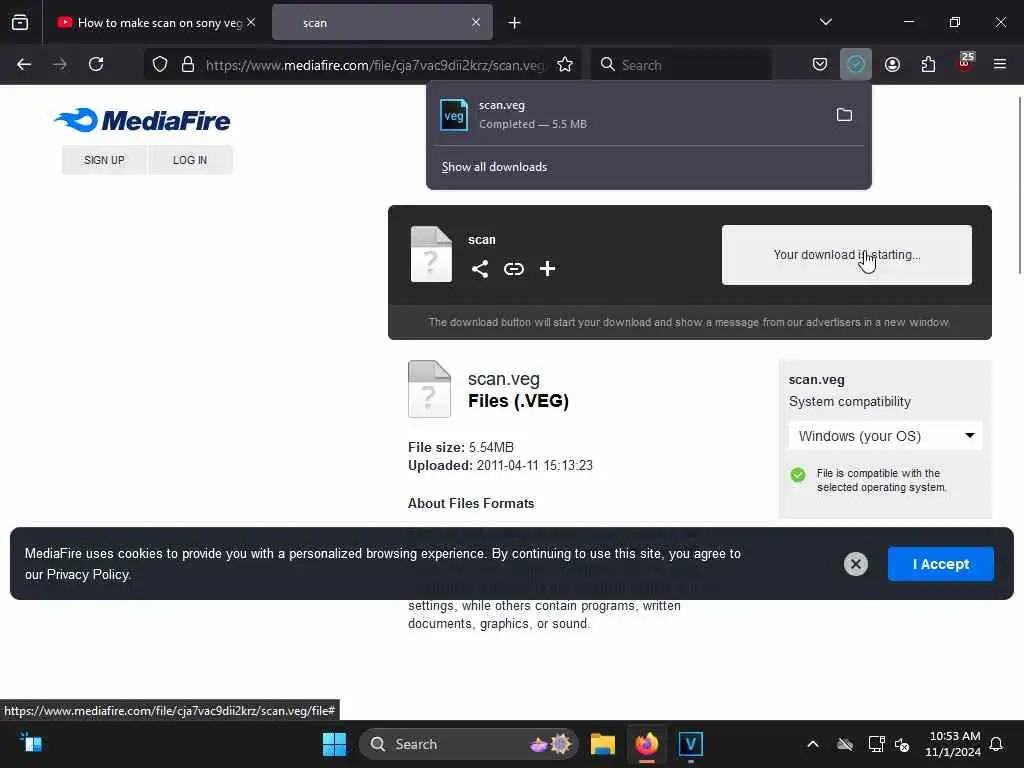This screenshot has height=768, width=1024.
Task: Click the Pocket save icon
Action: pos(820,64)
